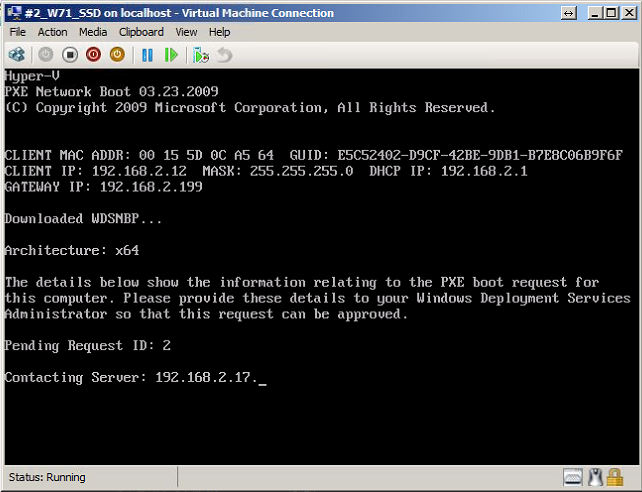642x492 pixels.
Task: Click the DHCP IP 192.168.2.1 text
Action: [x=448, y=171]
